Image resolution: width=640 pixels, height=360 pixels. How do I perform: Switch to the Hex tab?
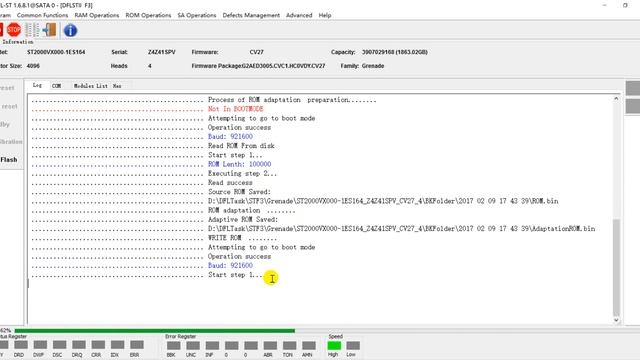tap(117, 86)
